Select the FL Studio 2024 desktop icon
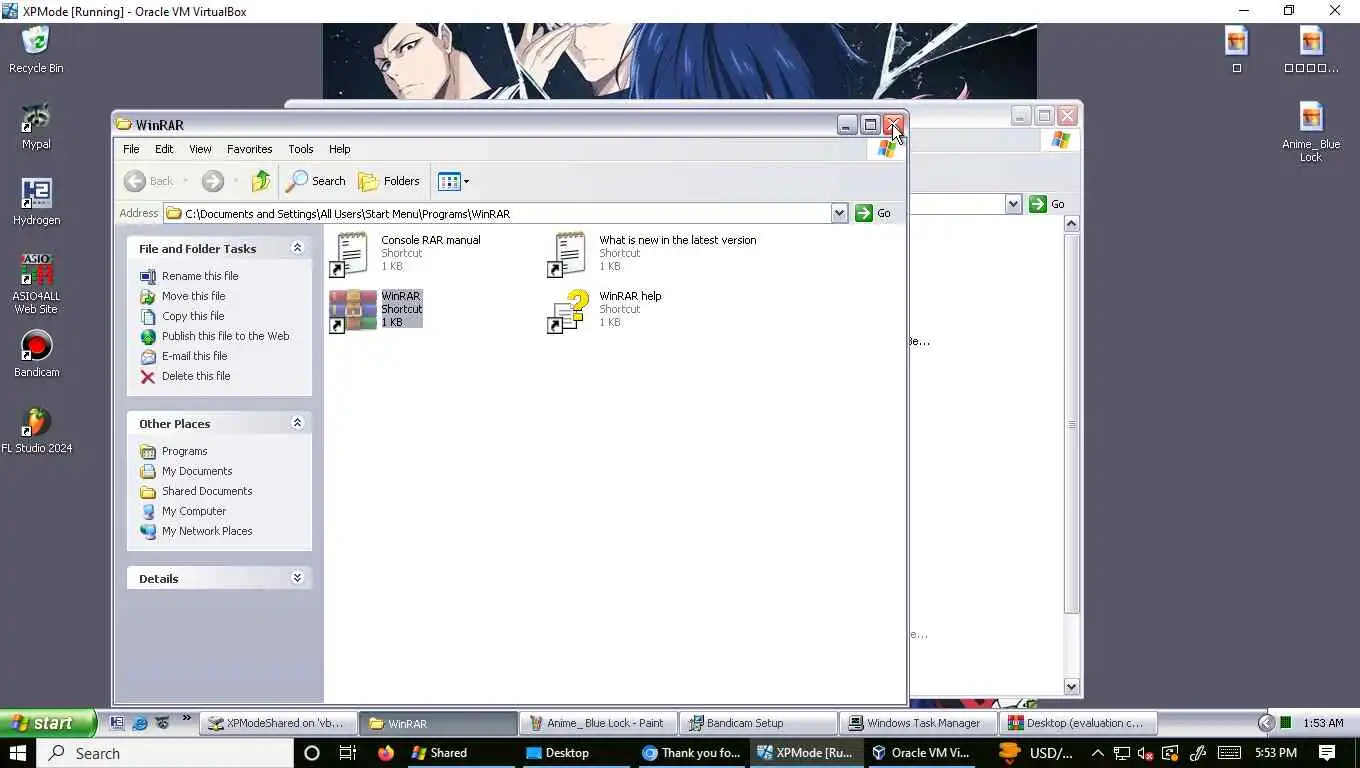The image size is (1360, 768). (x=36, y=430)
